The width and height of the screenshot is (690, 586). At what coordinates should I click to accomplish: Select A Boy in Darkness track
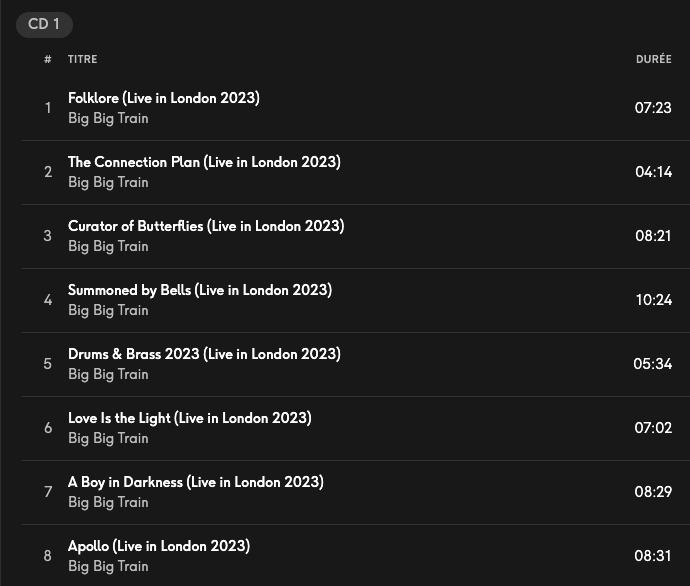(195, 482)
